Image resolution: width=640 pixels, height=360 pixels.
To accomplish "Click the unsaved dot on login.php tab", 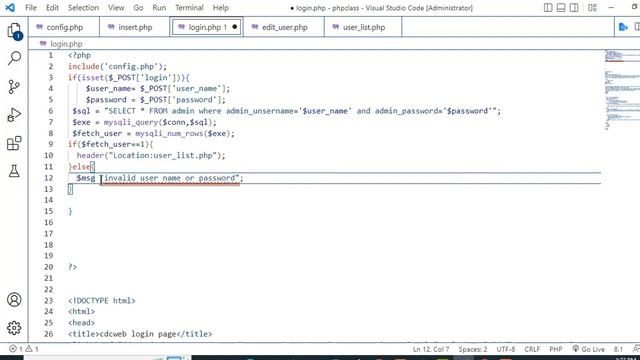I will [x=235, y=27].
